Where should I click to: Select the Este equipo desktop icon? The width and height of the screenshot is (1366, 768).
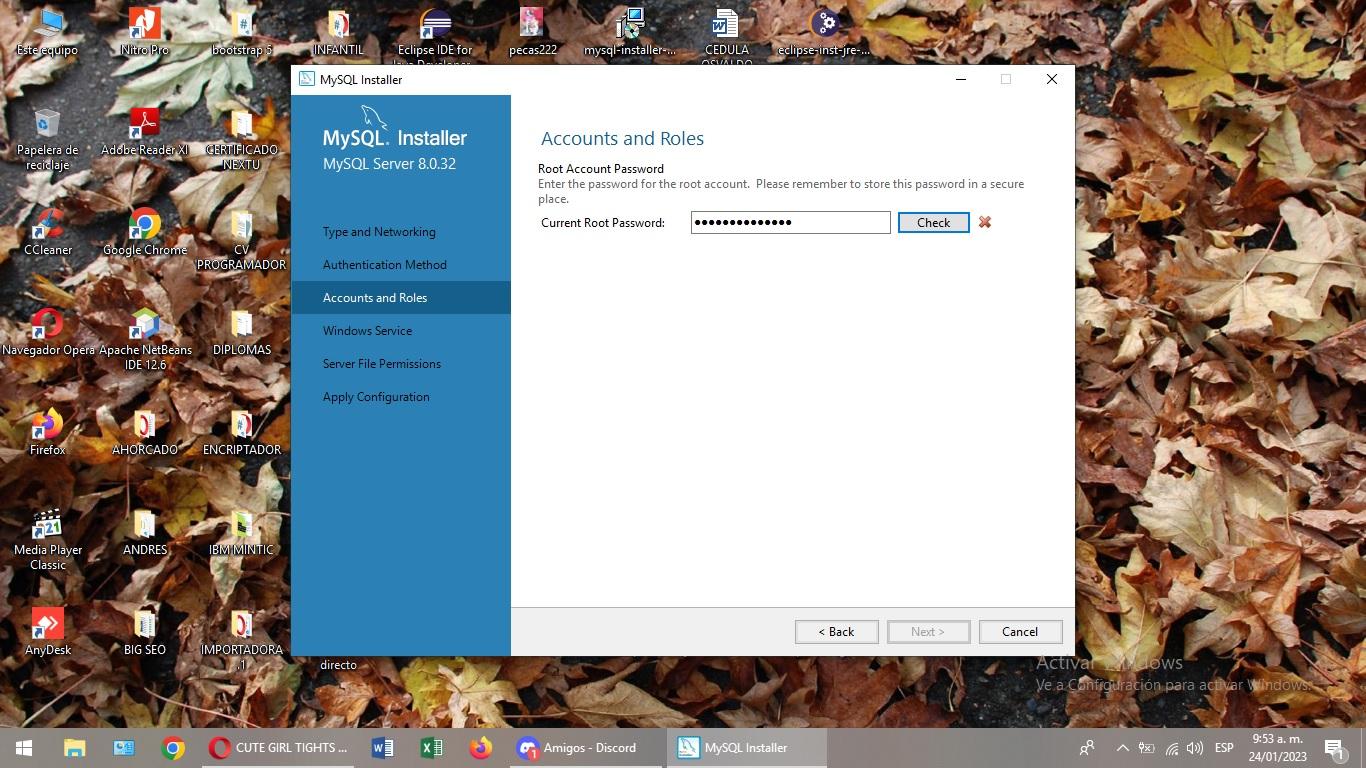tap(47, 32)
